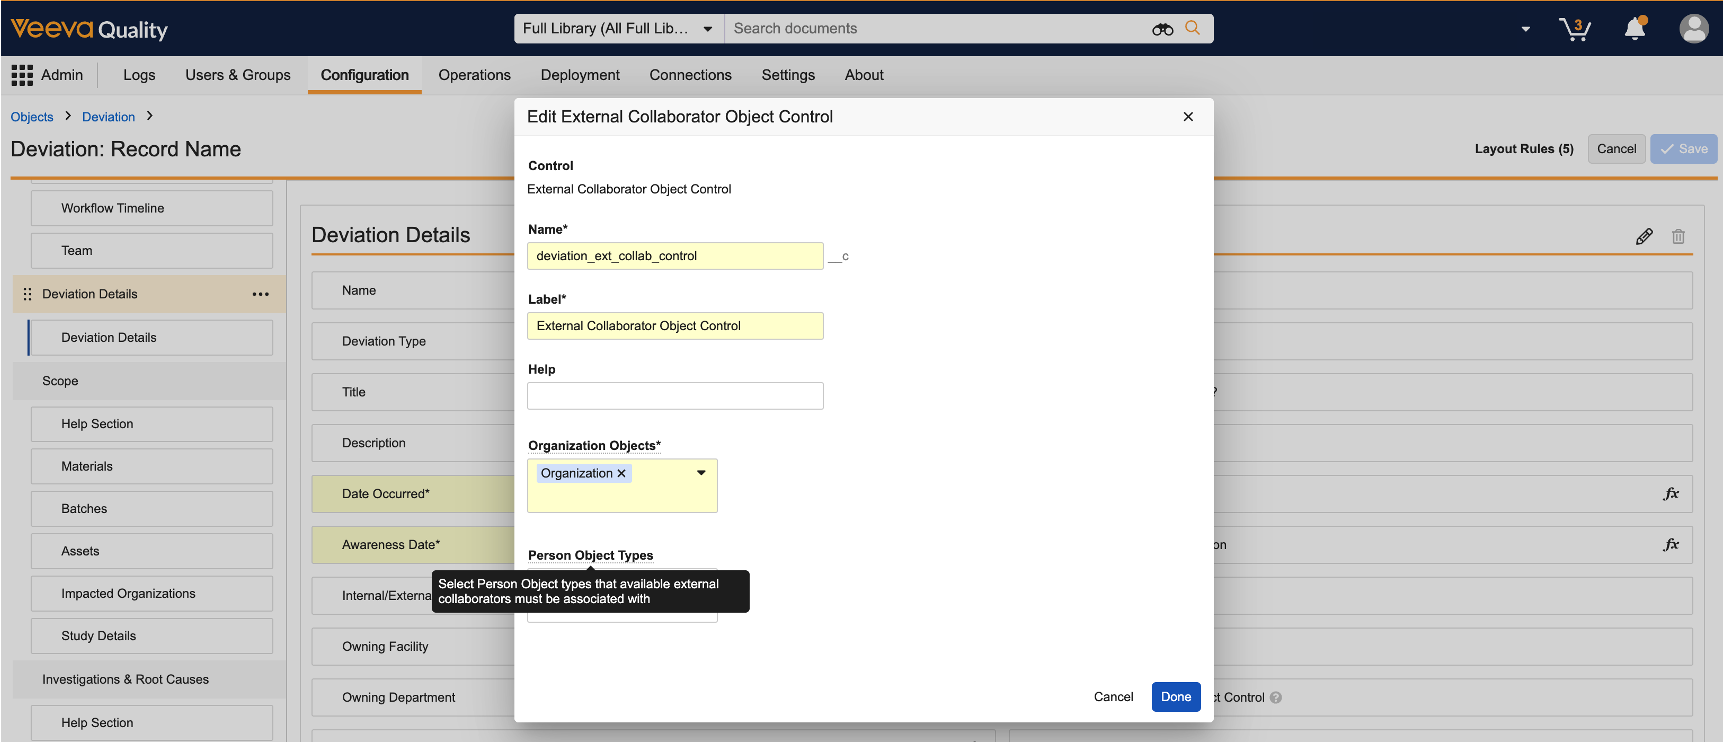Open the shopping cart icon

click(x=1575, y=29)
